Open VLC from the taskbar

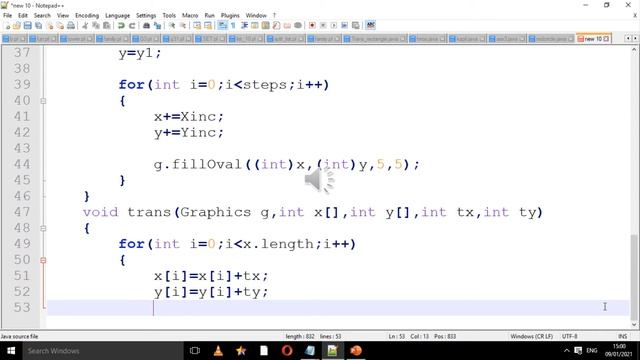(x=218, y=351)
